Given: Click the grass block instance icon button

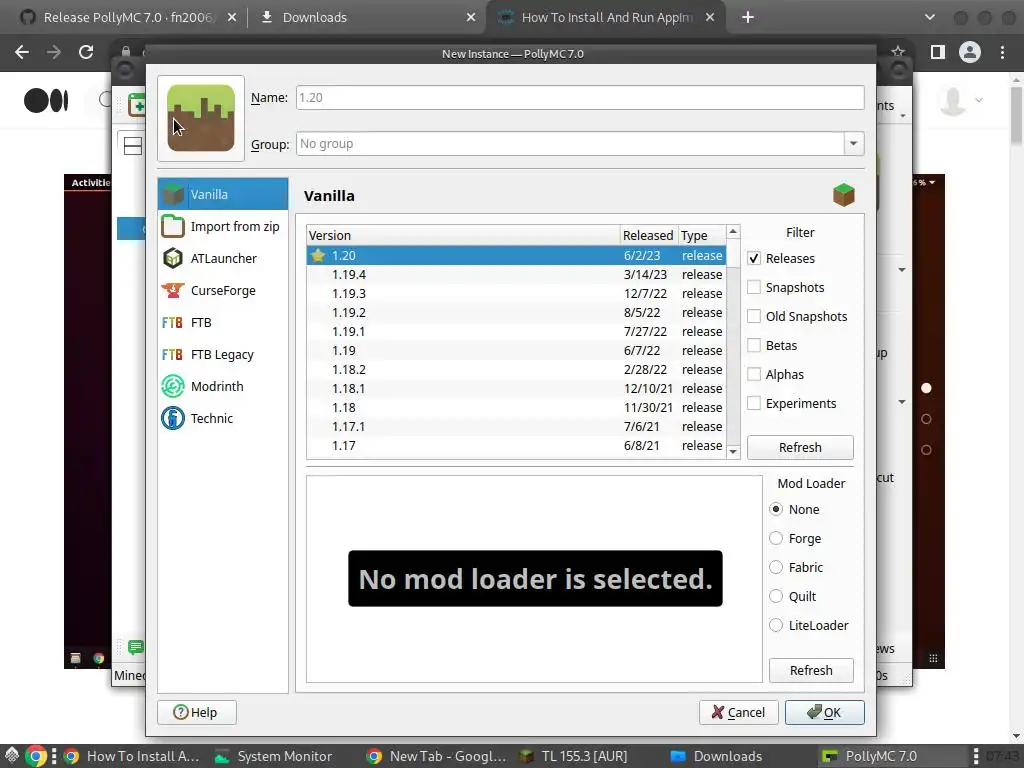Looking at the screenshot, I should [x=200, y=118].
